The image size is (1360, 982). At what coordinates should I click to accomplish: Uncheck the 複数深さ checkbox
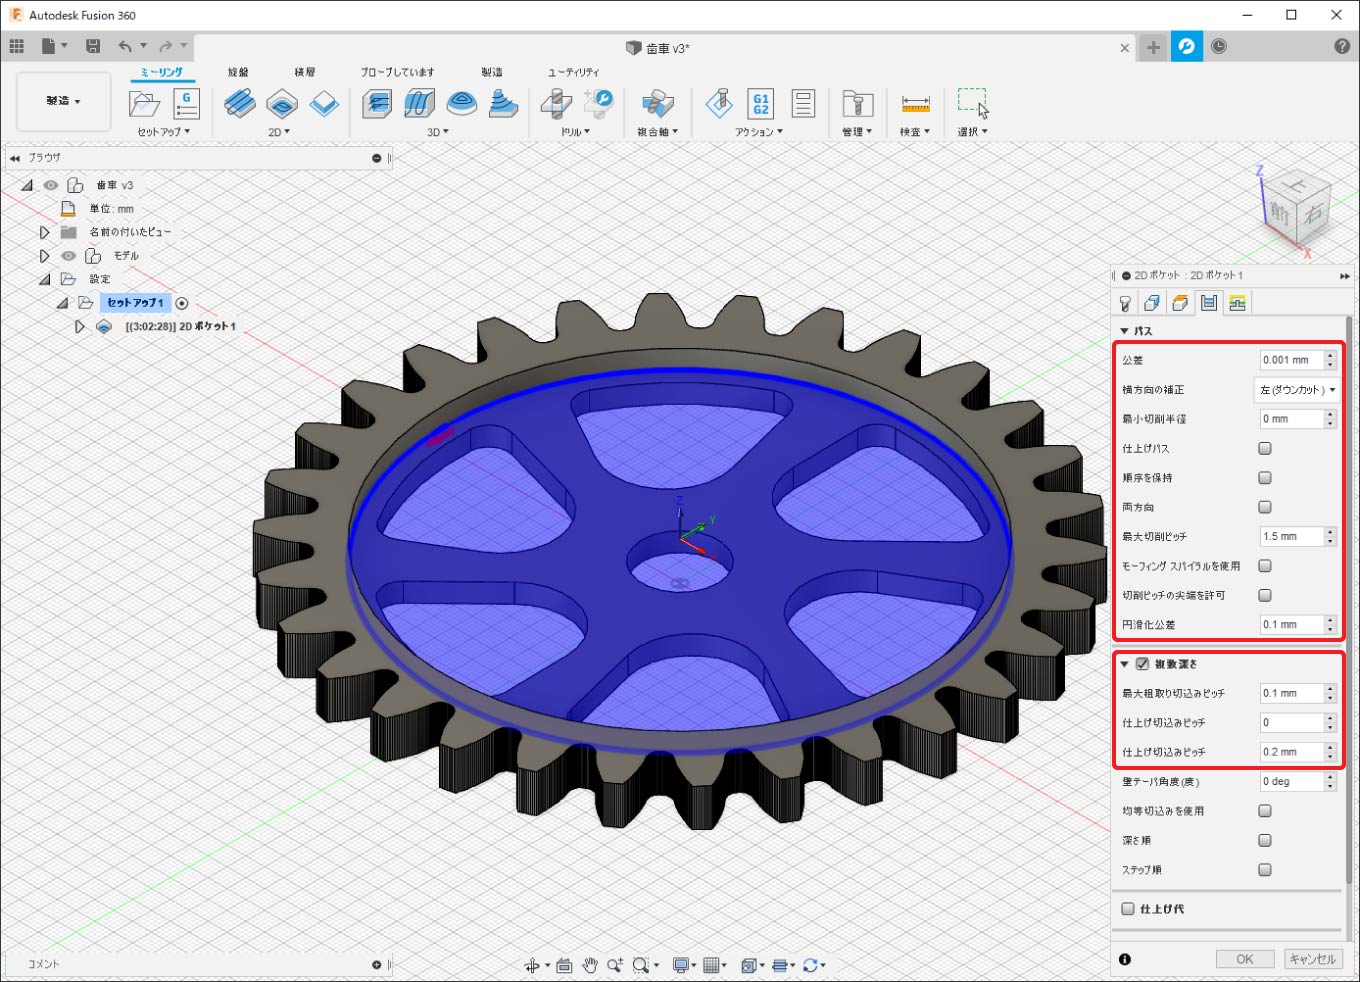pos(1142,664)
